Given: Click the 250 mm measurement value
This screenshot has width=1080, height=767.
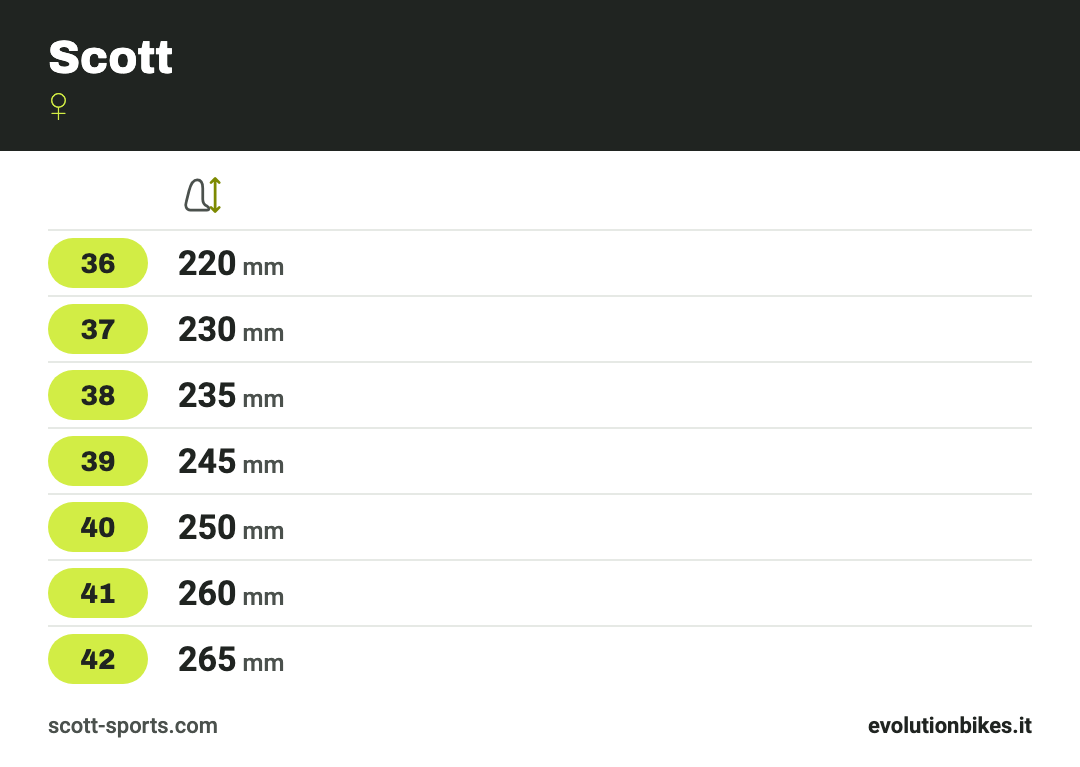Looking at the screenshot, I should click(231, 528).
